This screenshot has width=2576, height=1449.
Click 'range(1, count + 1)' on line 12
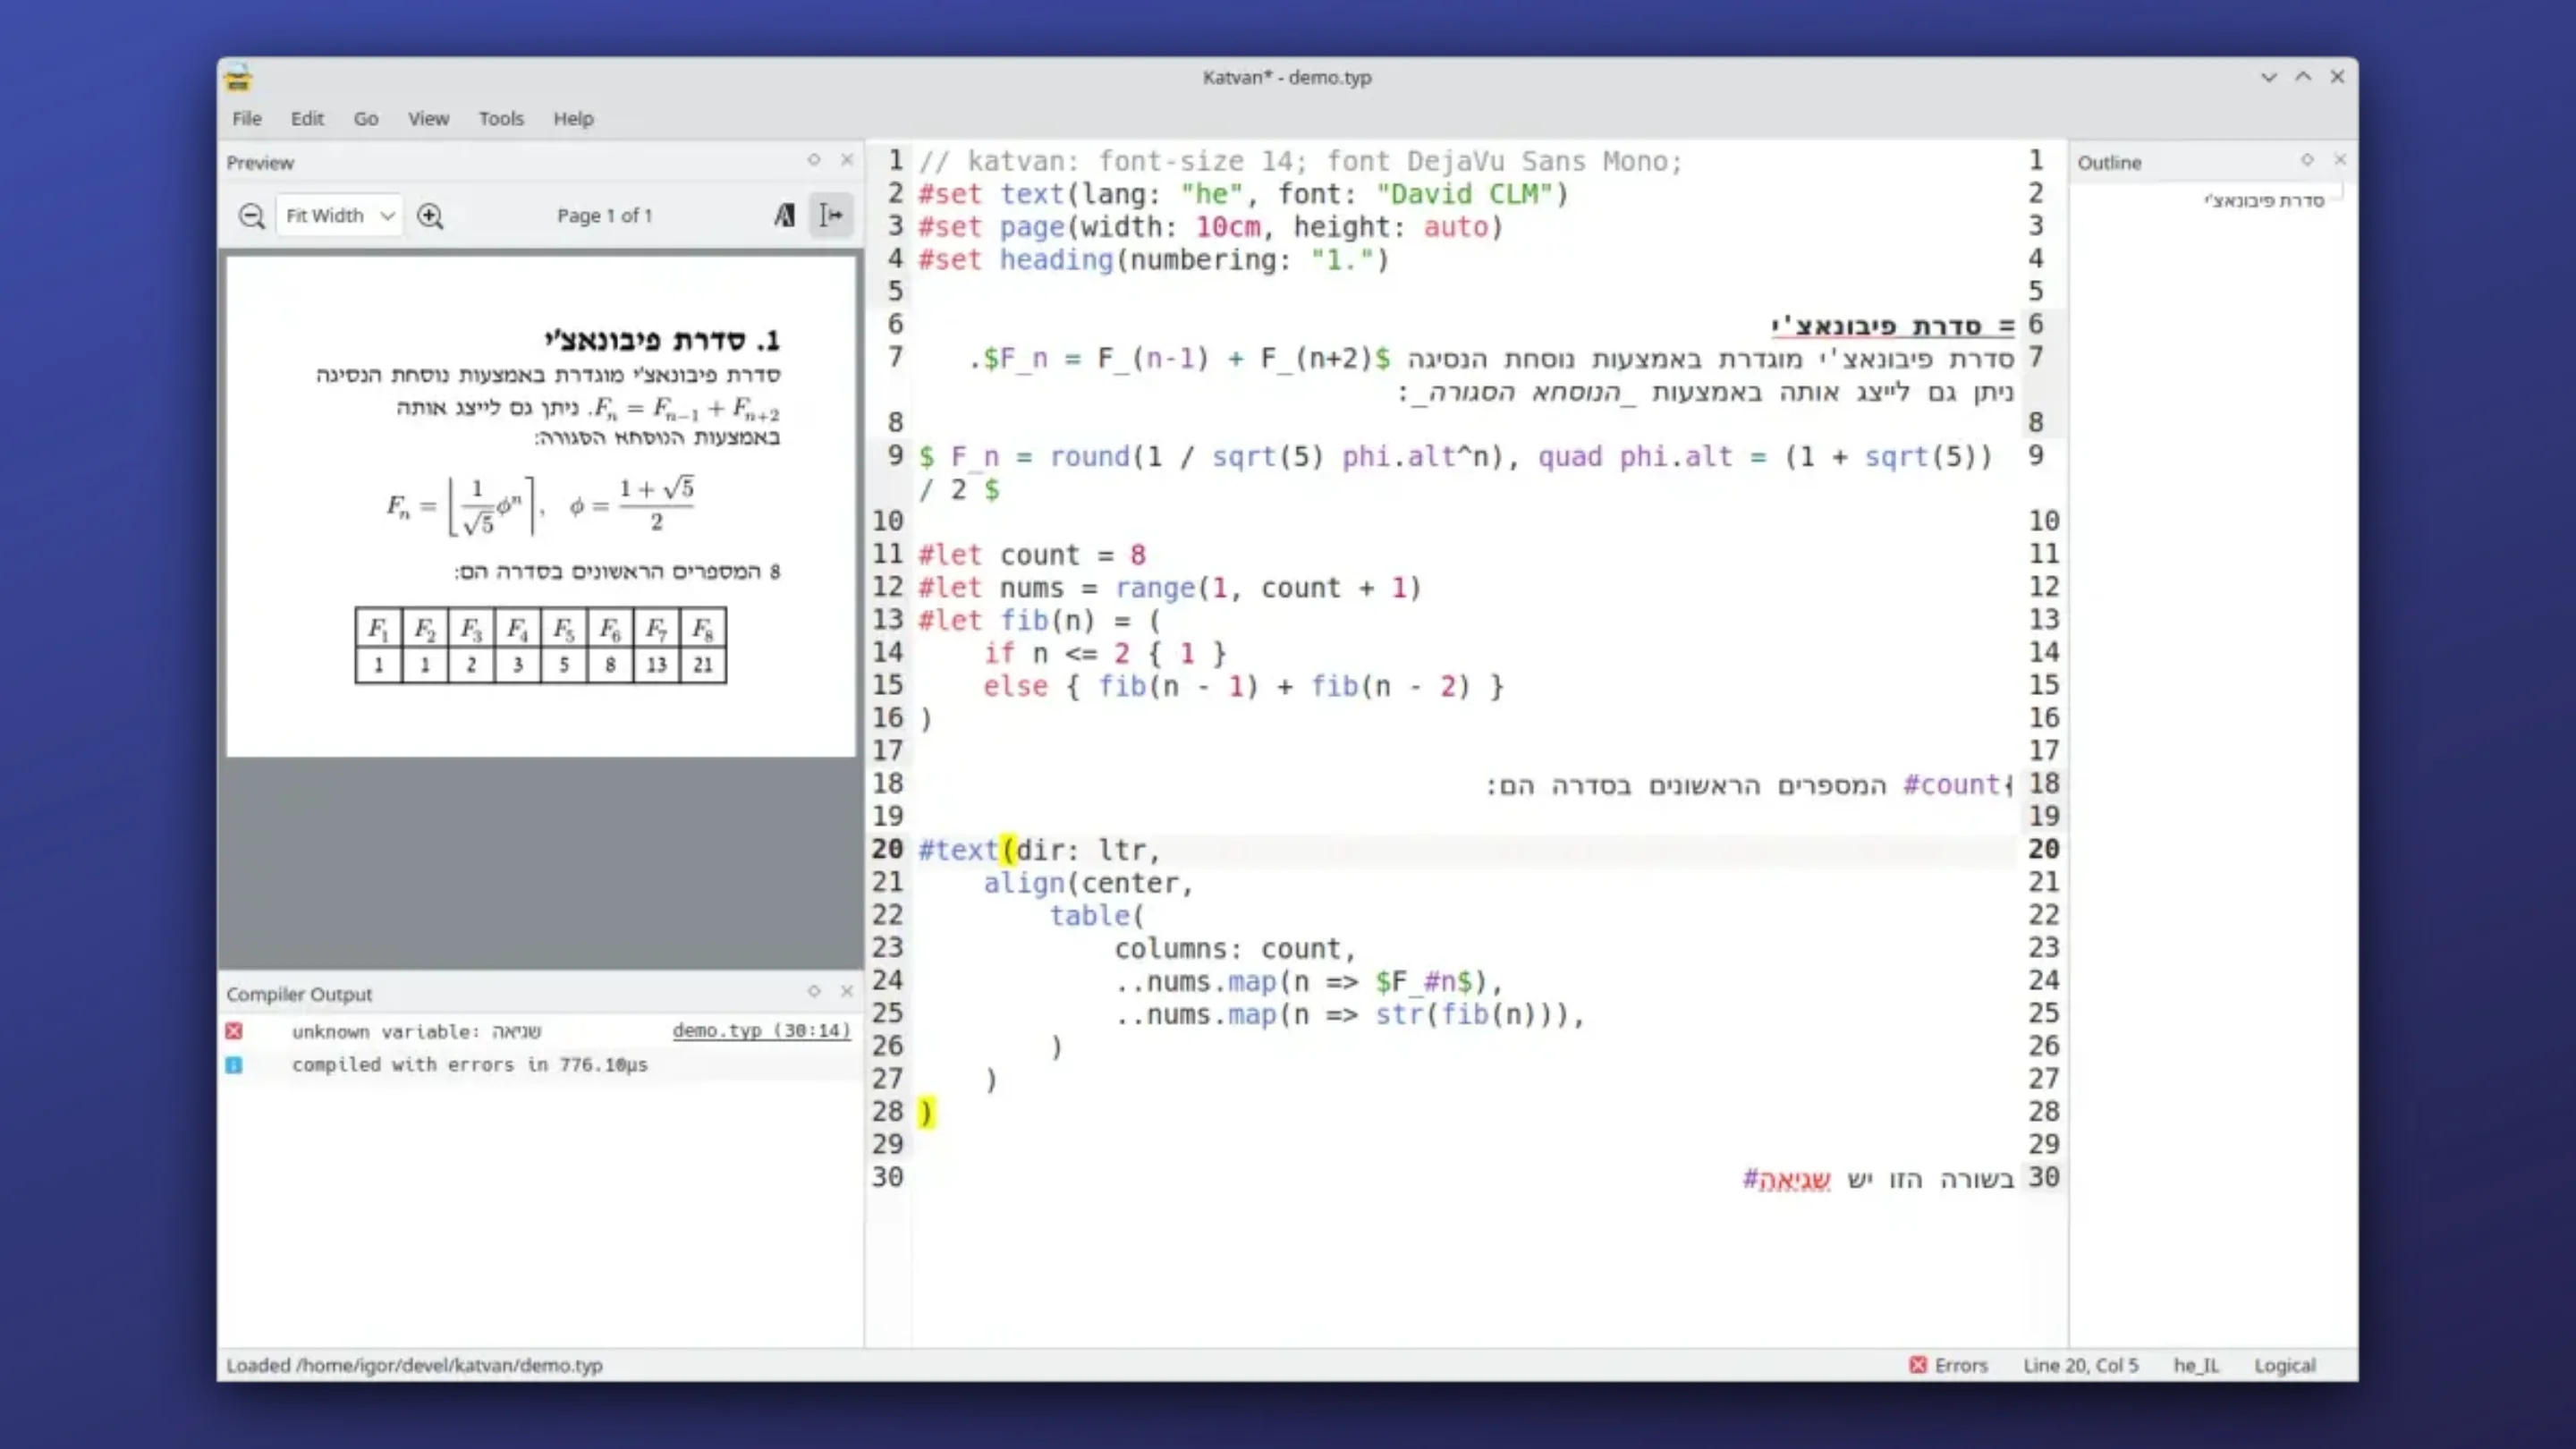[1268, 588]
